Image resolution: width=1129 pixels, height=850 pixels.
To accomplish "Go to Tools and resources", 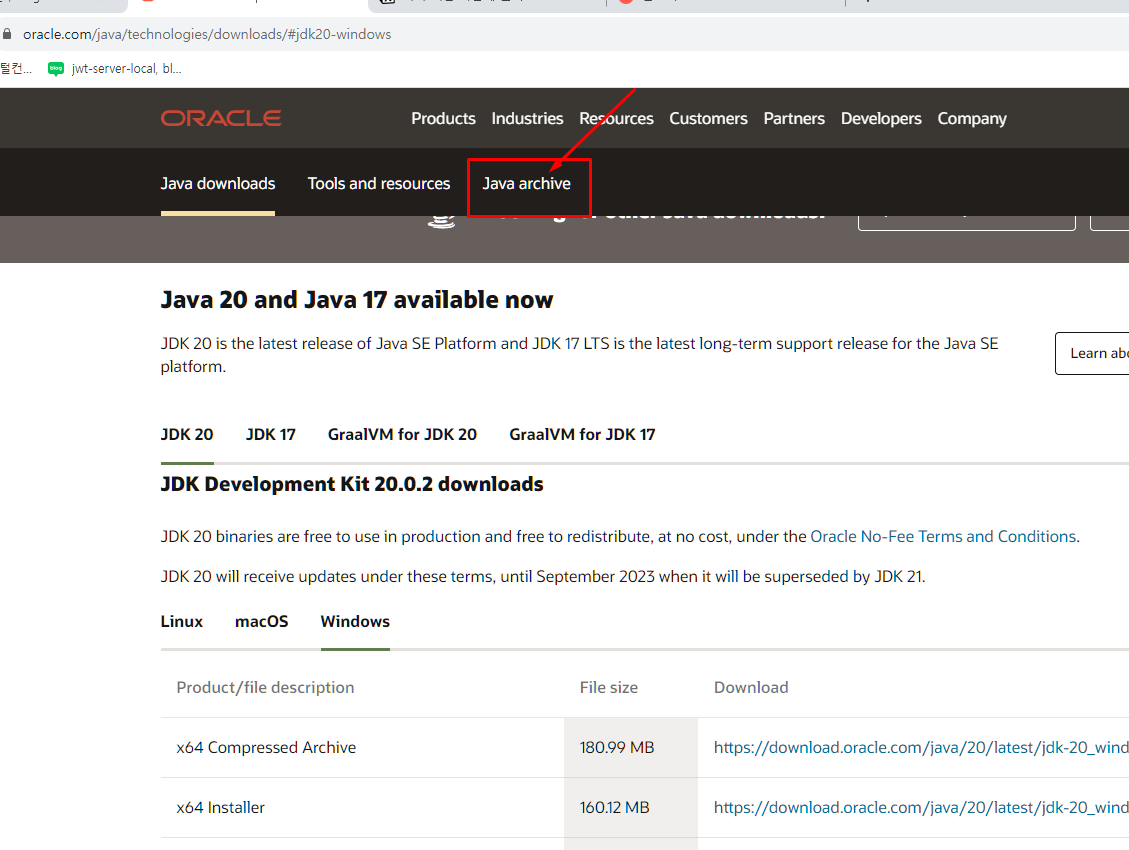I will coord(379,184).
